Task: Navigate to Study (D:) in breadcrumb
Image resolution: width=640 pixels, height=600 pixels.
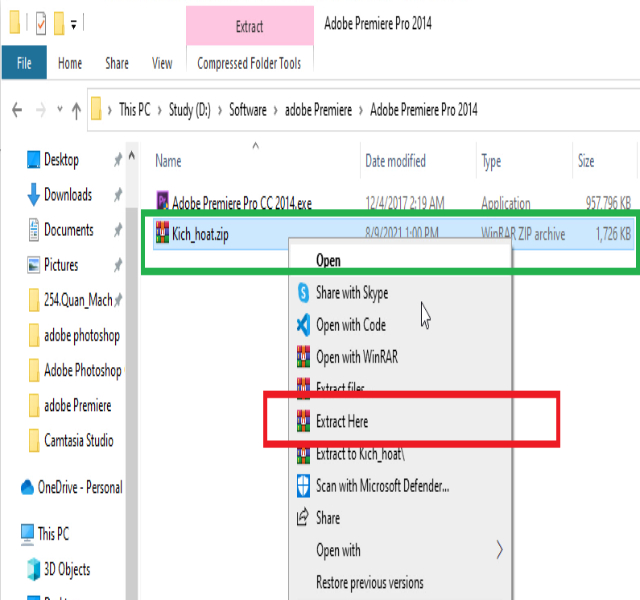Action: pos(190,110)
